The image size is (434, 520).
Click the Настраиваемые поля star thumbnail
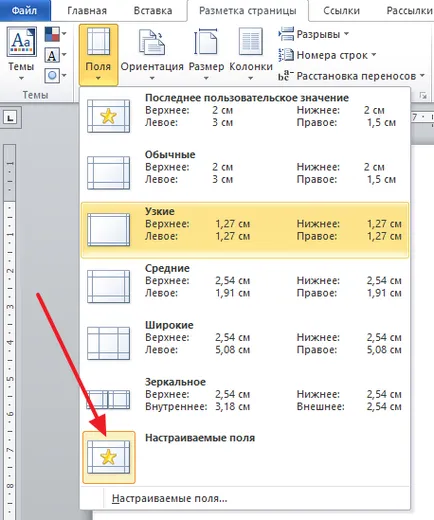point(109,457)
